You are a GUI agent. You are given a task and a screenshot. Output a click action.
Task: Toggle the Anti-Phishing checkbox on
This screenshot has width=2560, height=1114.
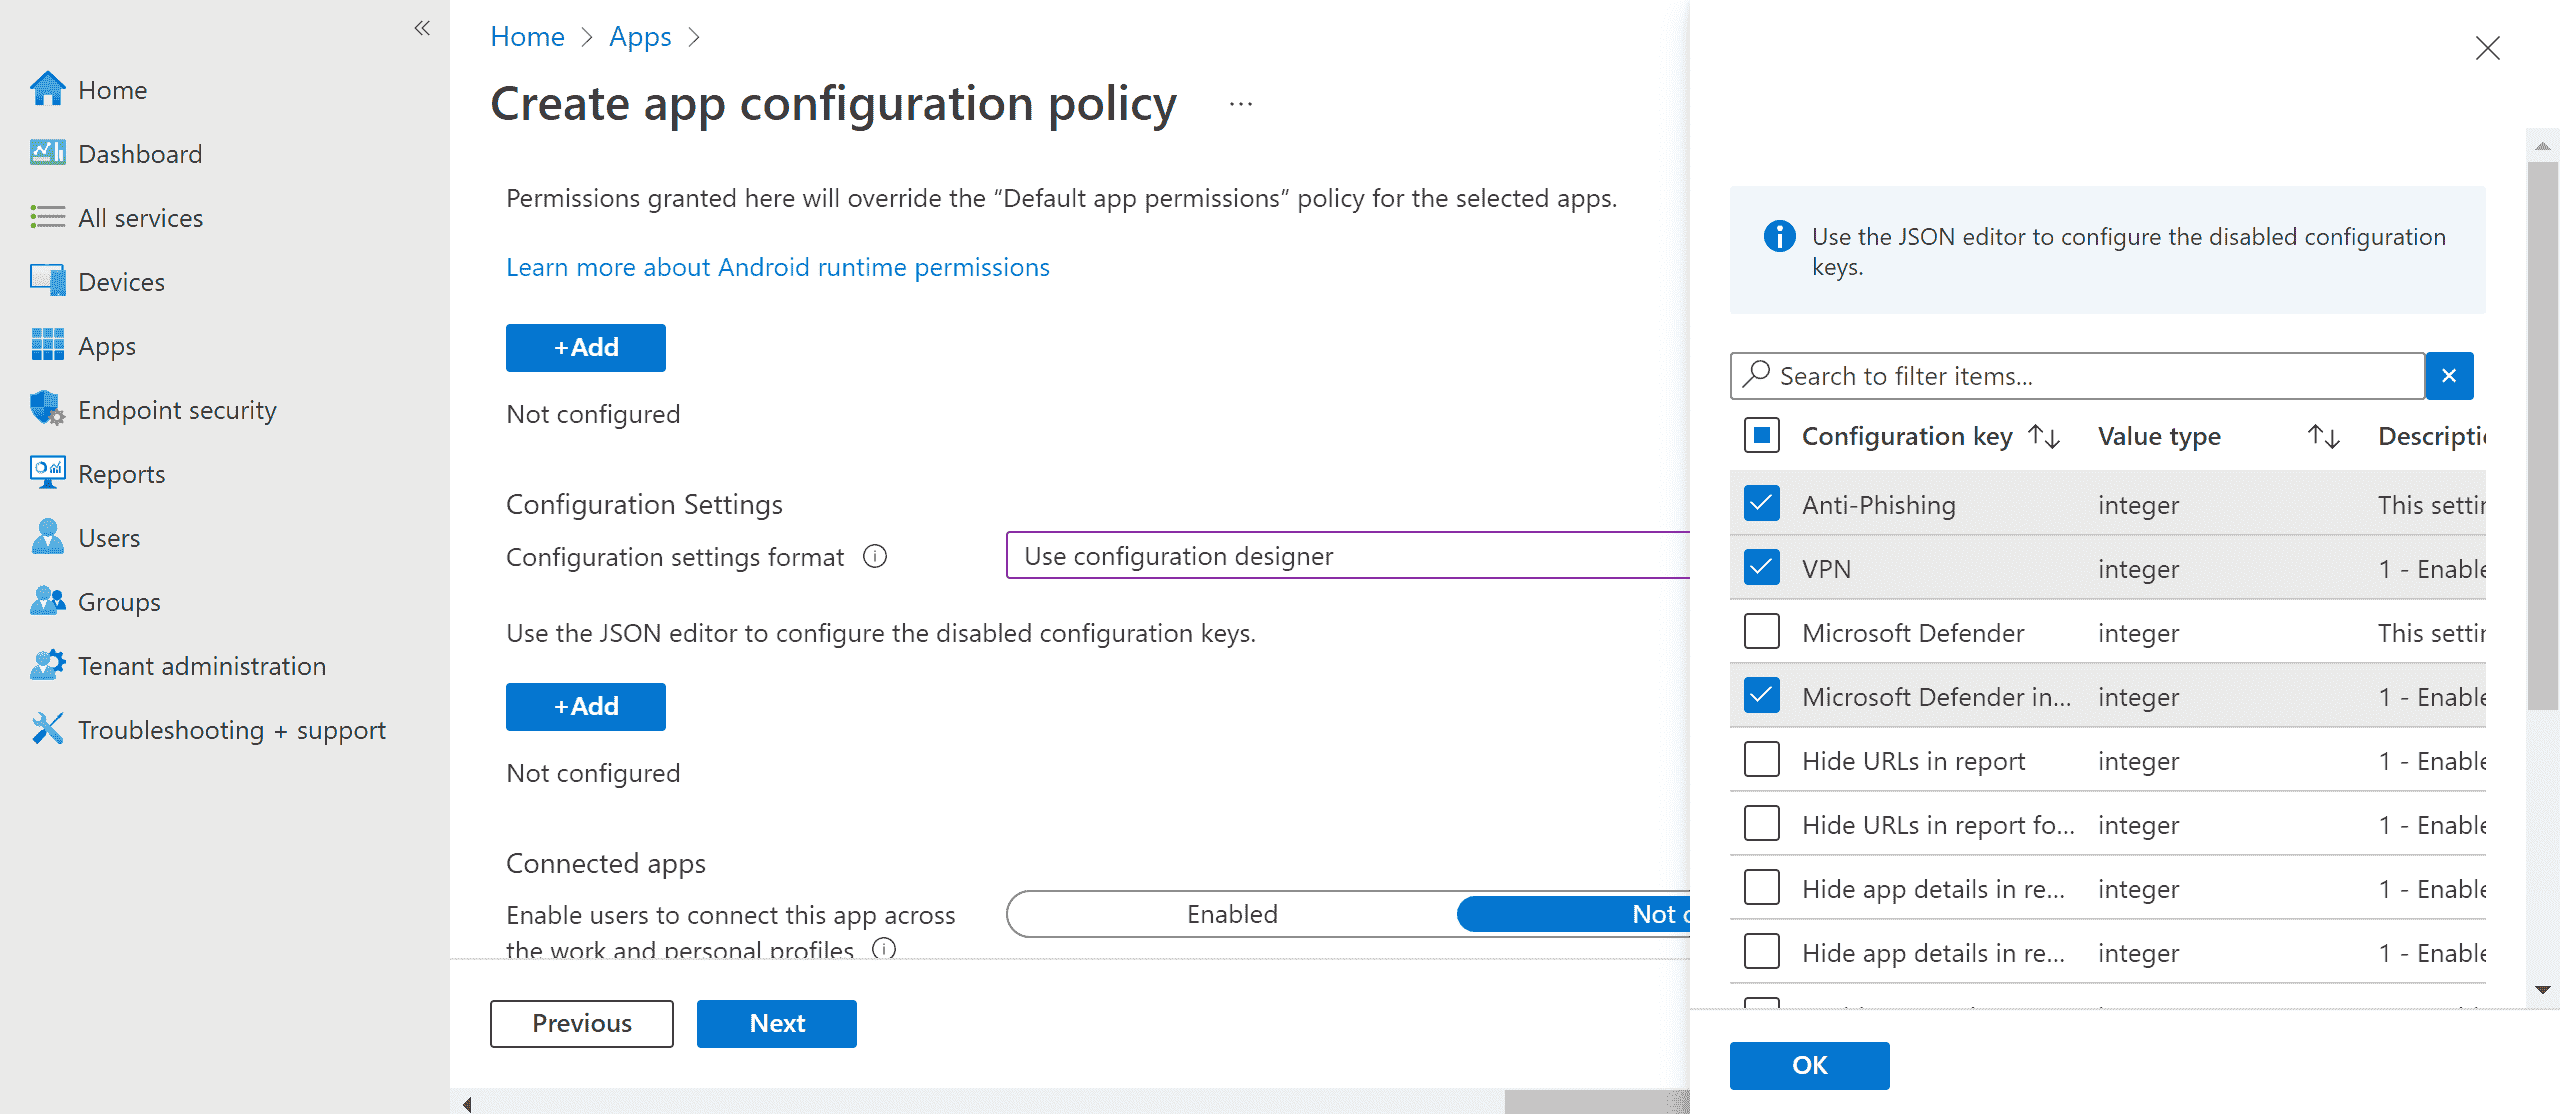[x=1762, y=503]
